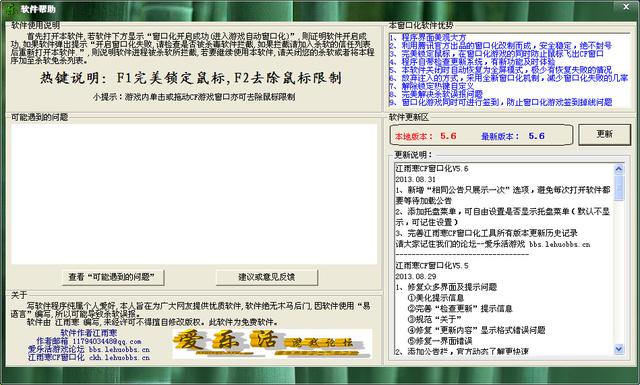
Task: Click the 小提示 tip line
Action: (x=194, y=97)
